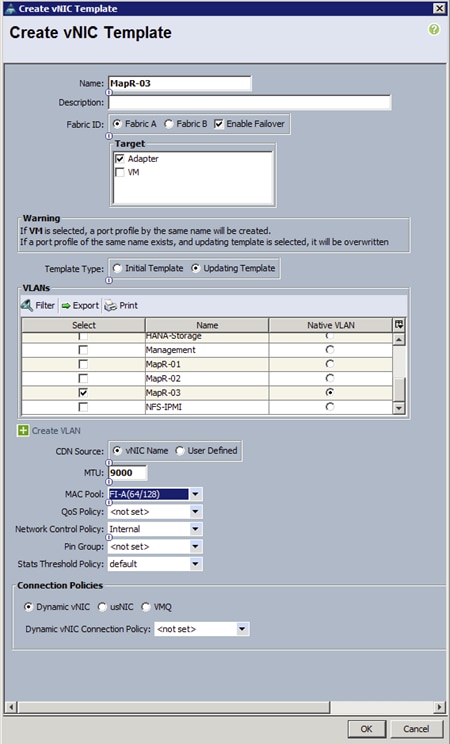Screen dimensions: 450x744
Task: Click the green help question mark icon
Action: (x=434, y=29)
